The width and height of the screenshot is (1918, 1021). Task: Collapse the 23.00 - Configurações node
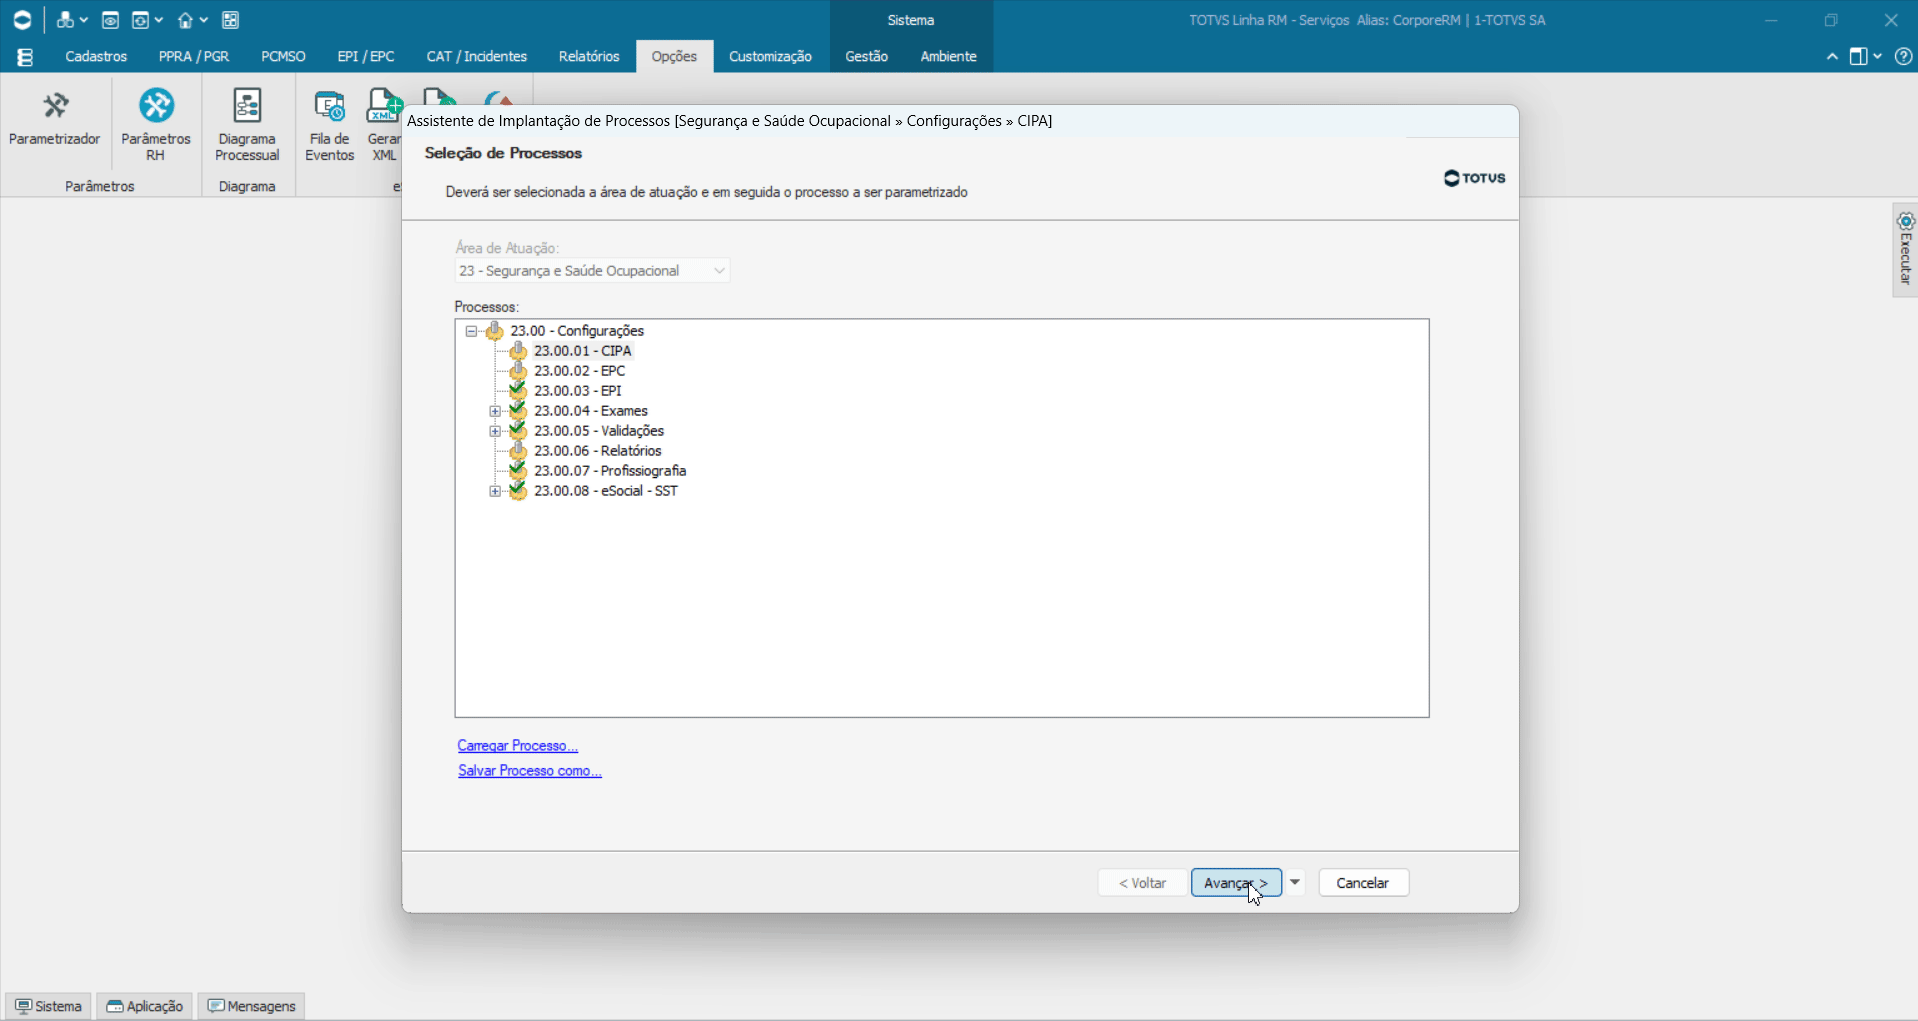(471, 331)
